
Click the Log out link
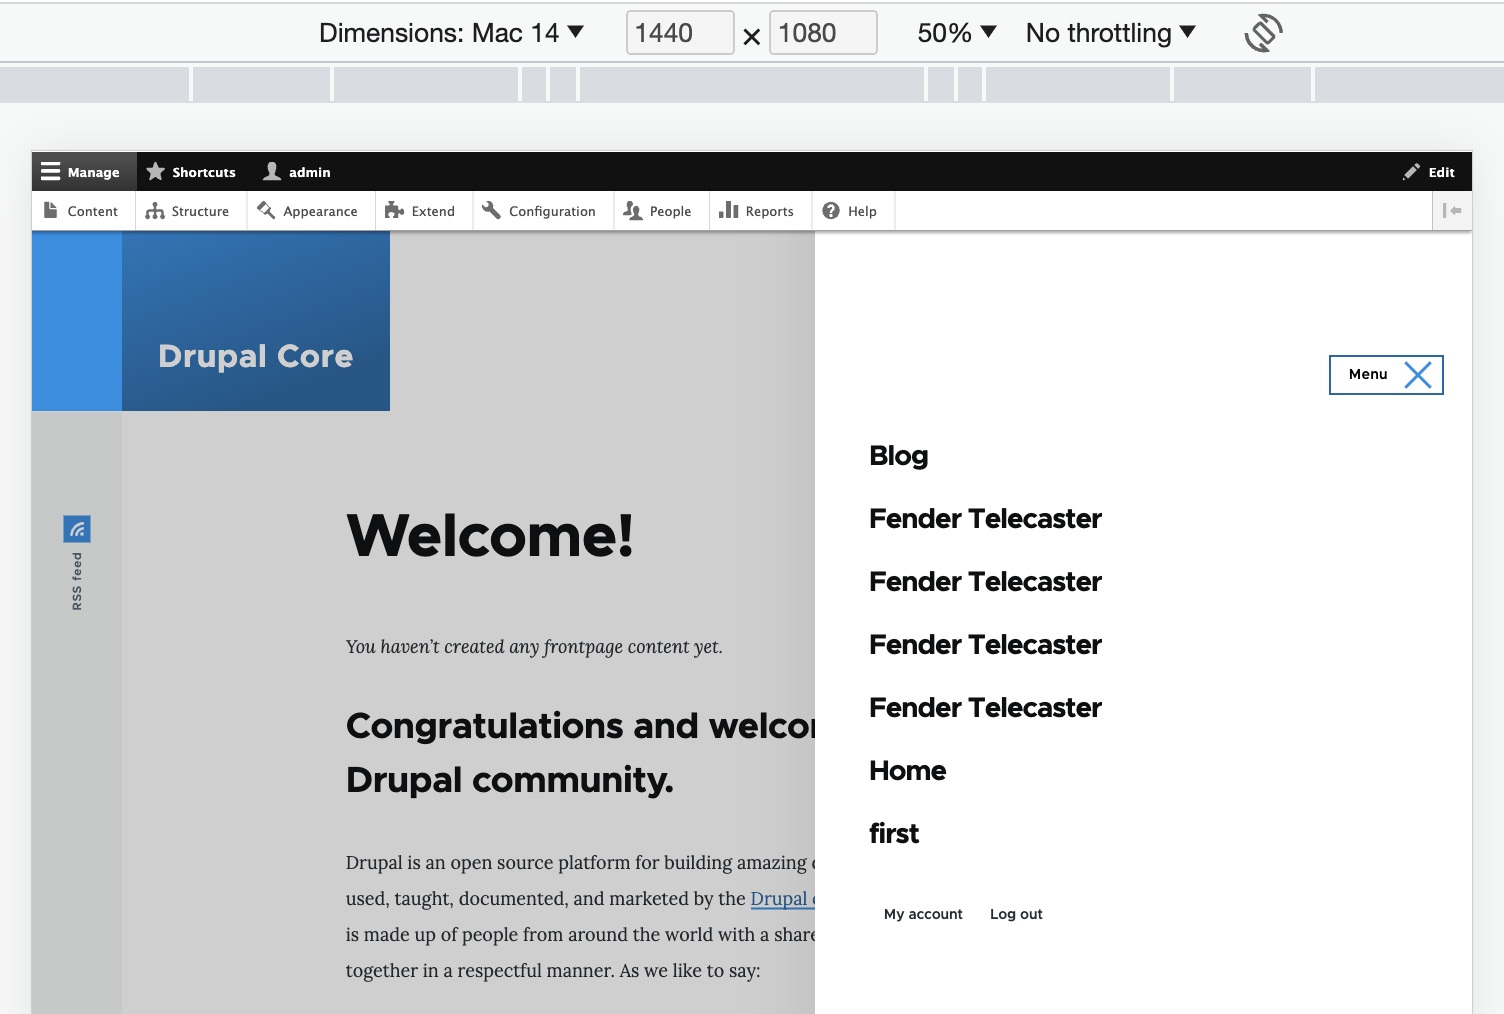1015,913
